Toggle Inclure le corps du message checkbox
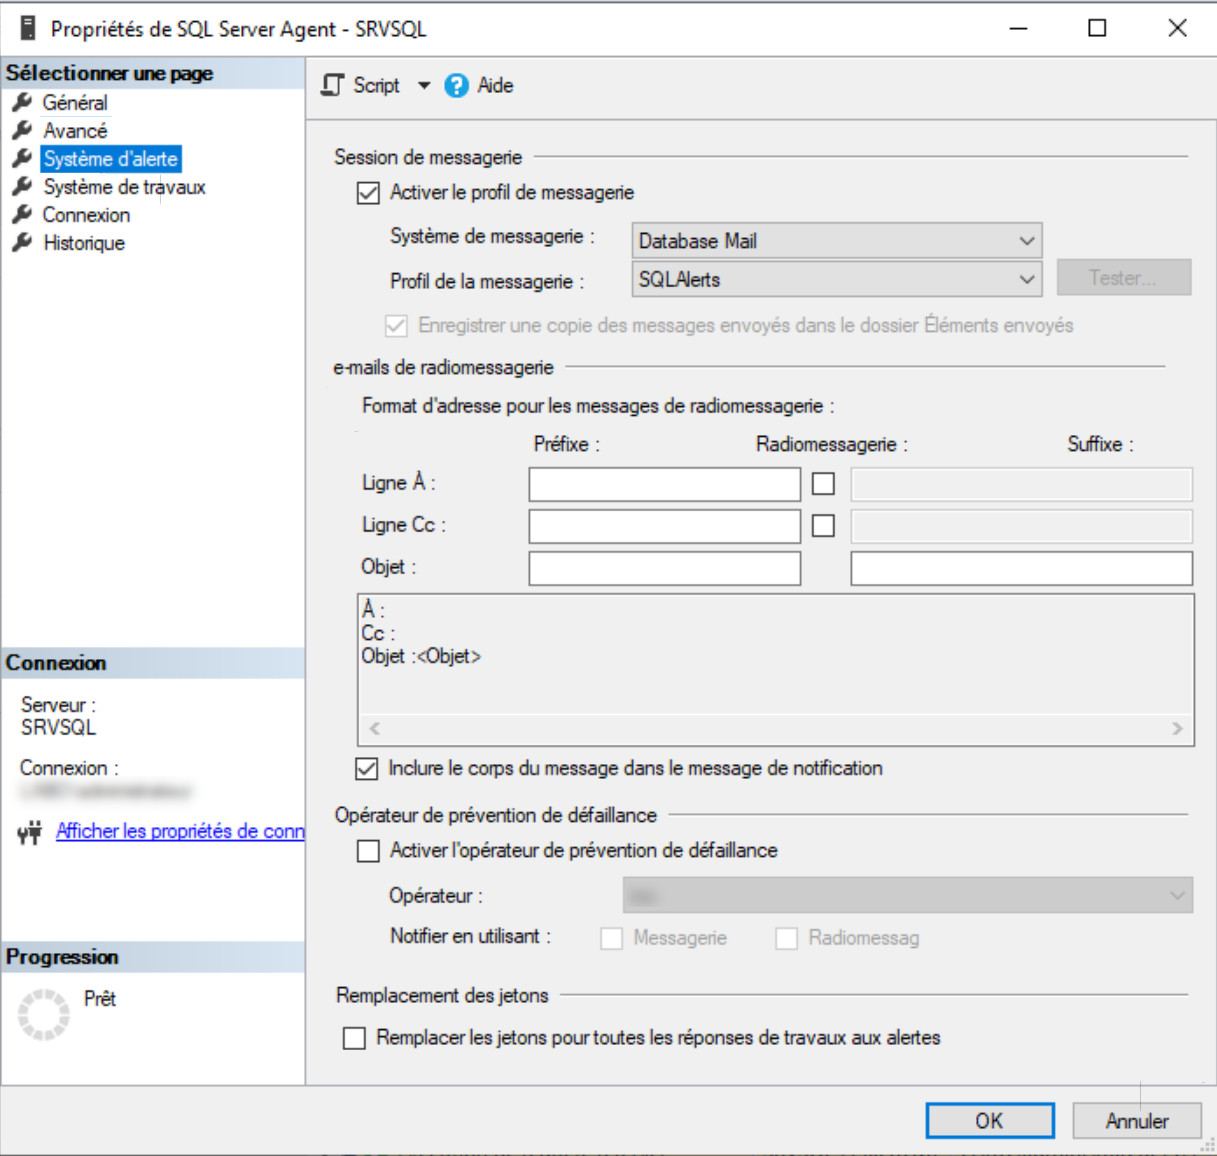 coord(367,769)
